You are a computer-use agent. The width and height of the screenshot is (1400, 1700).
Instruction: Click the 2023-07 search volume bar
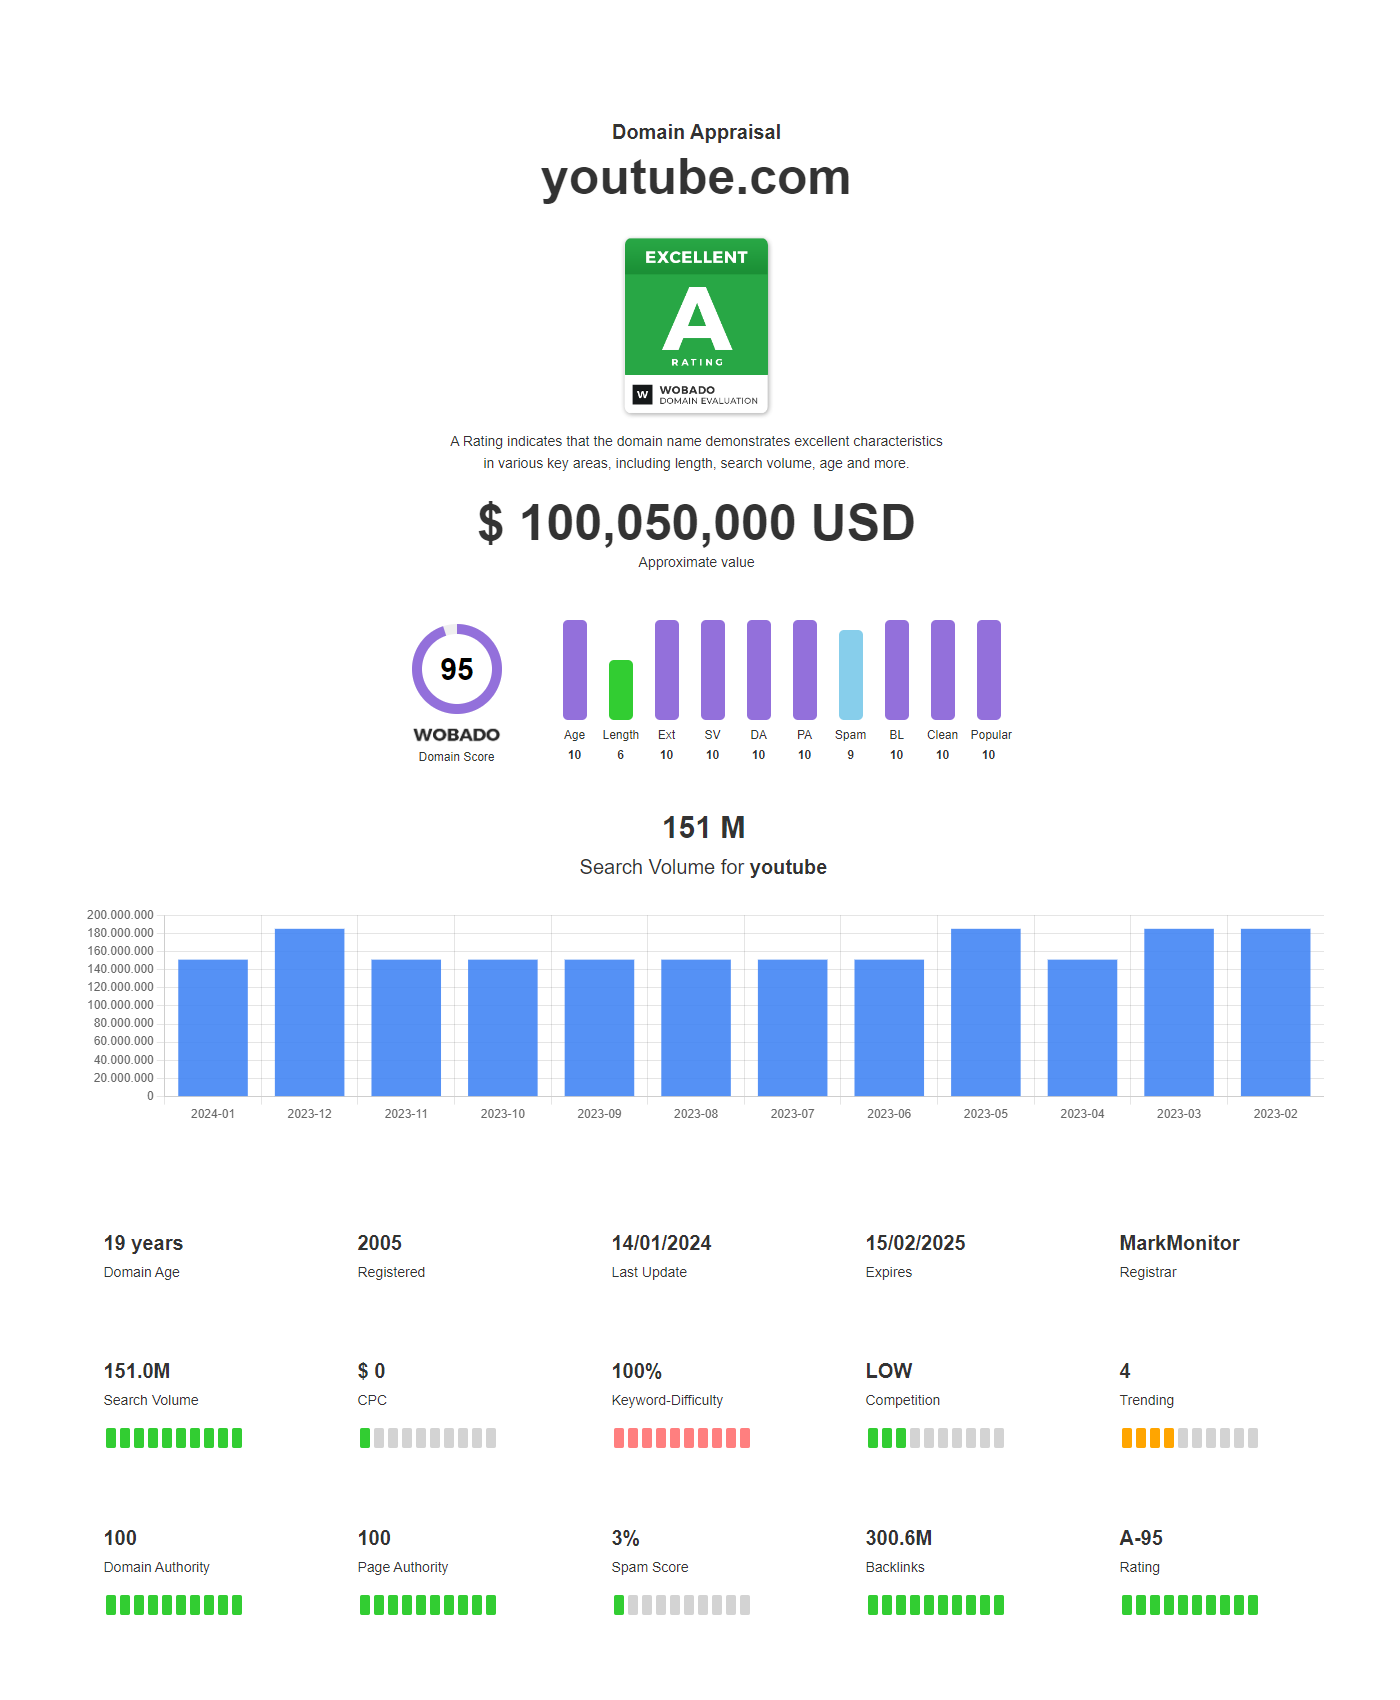[x=793, y=1028]
